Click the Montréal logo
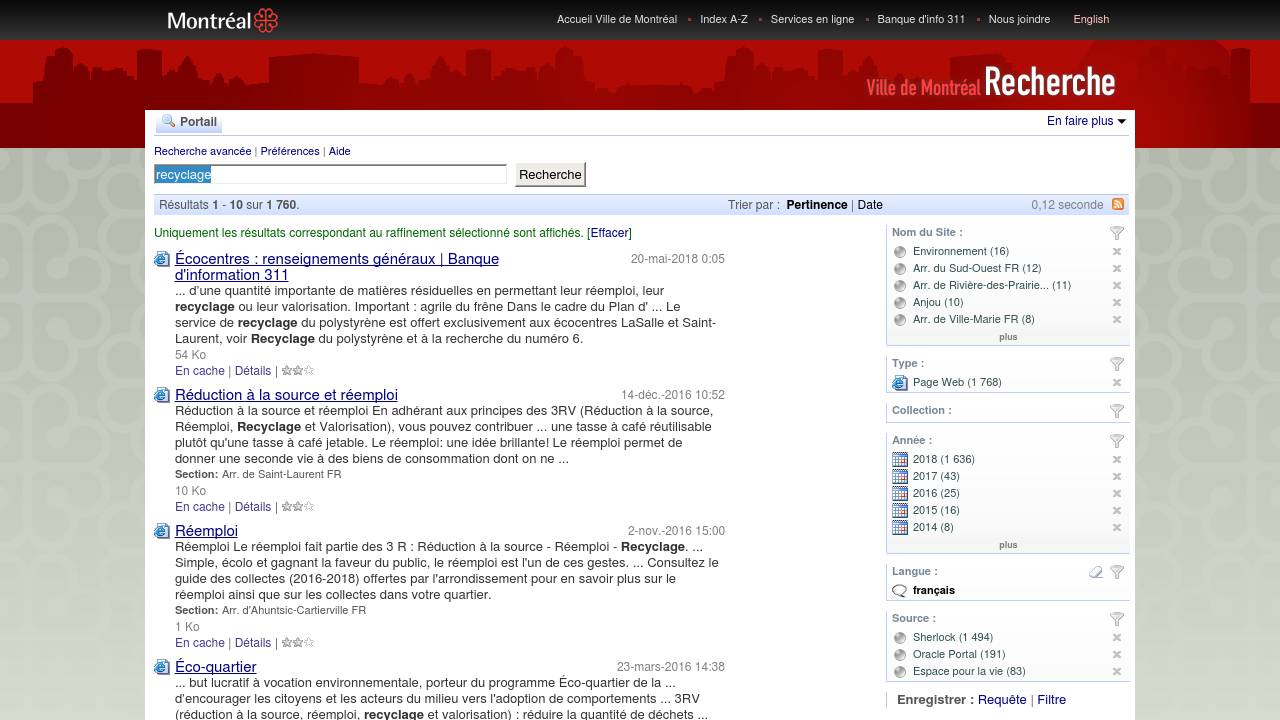This screenshot has height=720, width=1280. (x=222, y=20)
